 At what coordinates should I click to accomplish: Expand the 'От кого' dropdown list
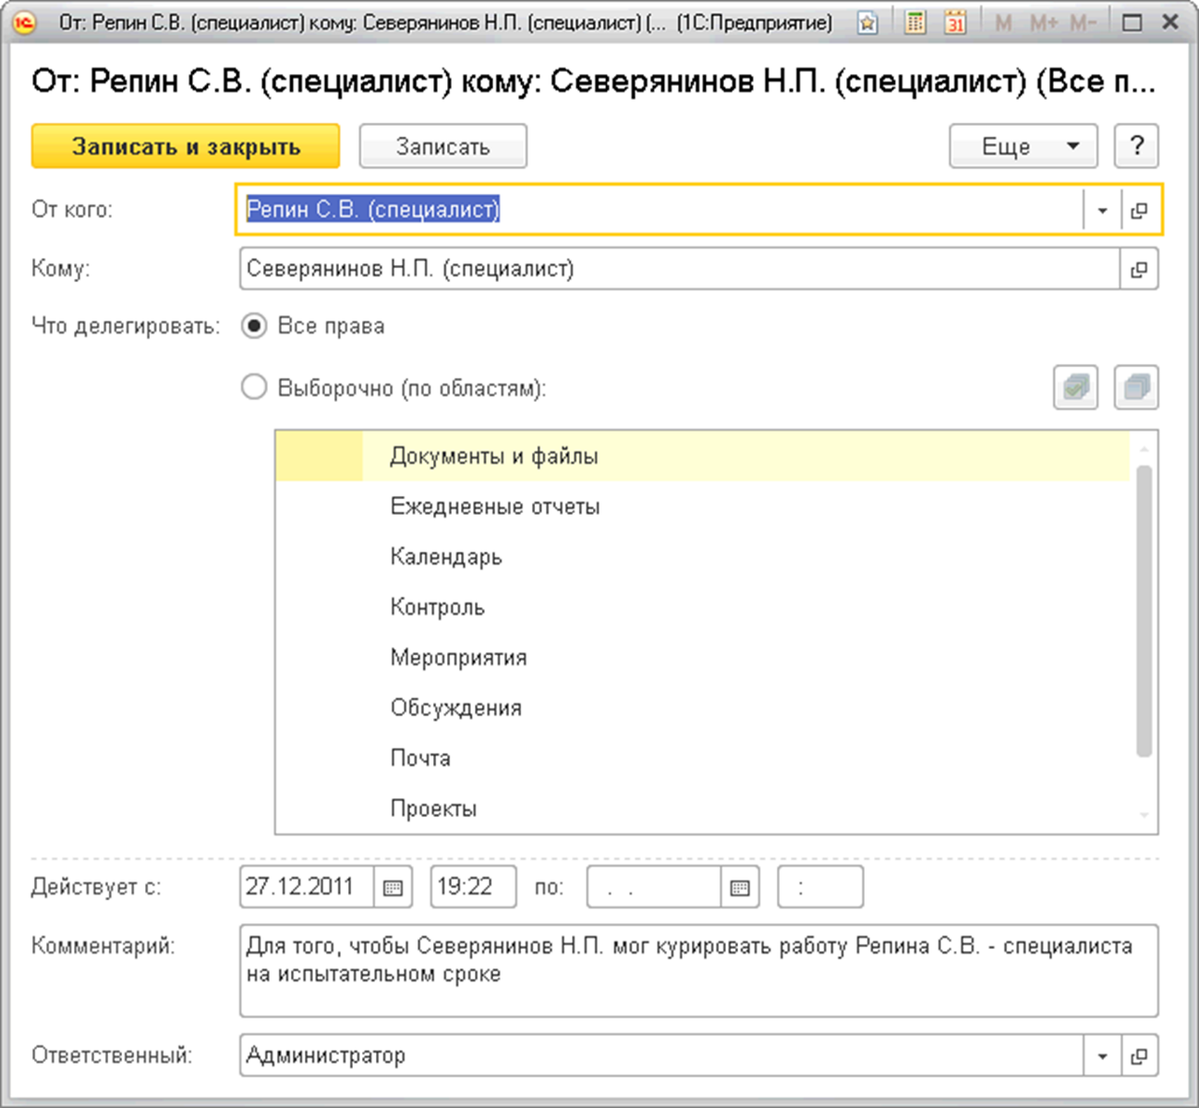pos(1102,210)
